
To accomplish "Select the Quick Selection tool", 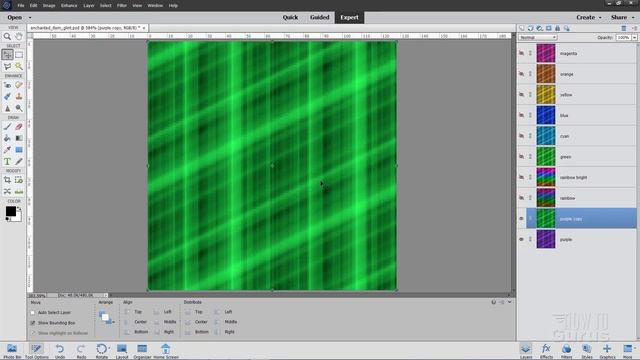I will click(x=19, y=66).
